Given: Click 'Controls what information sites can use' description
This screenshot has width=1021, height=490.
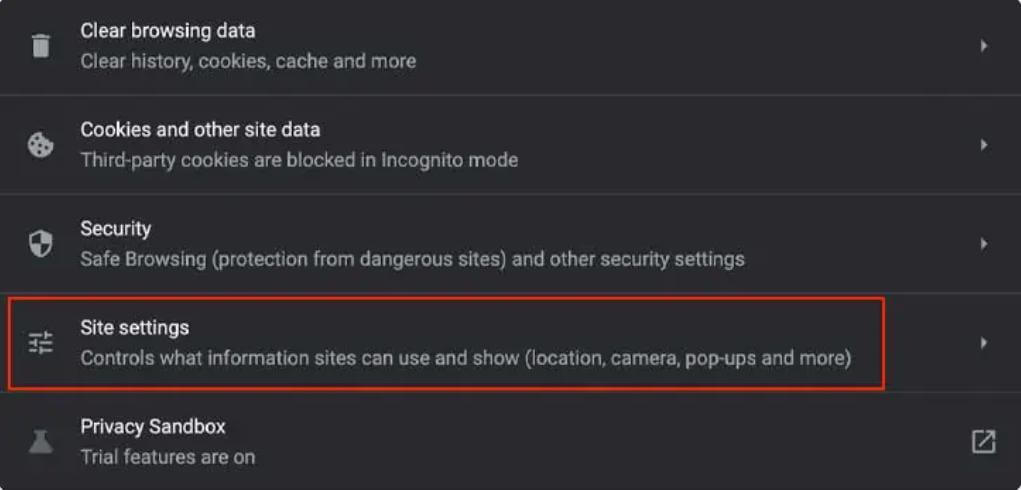Looking at the screenshot, I should (x=465, y=358).
